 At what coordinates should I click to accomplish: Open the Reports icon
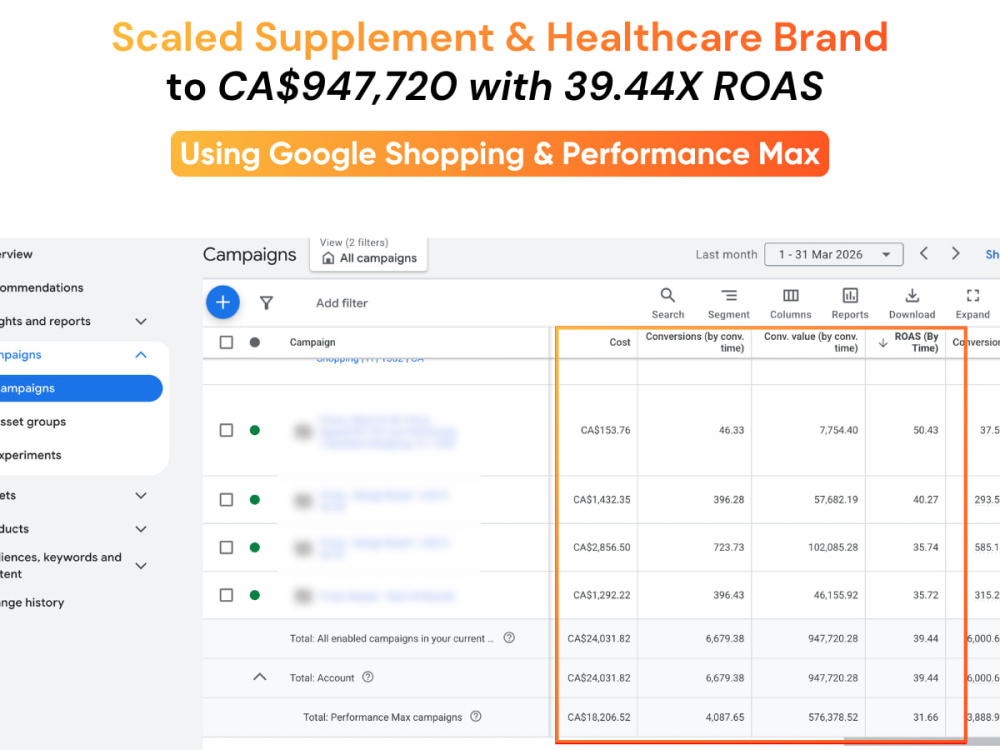pyautogui.click(x=850, y=295)
